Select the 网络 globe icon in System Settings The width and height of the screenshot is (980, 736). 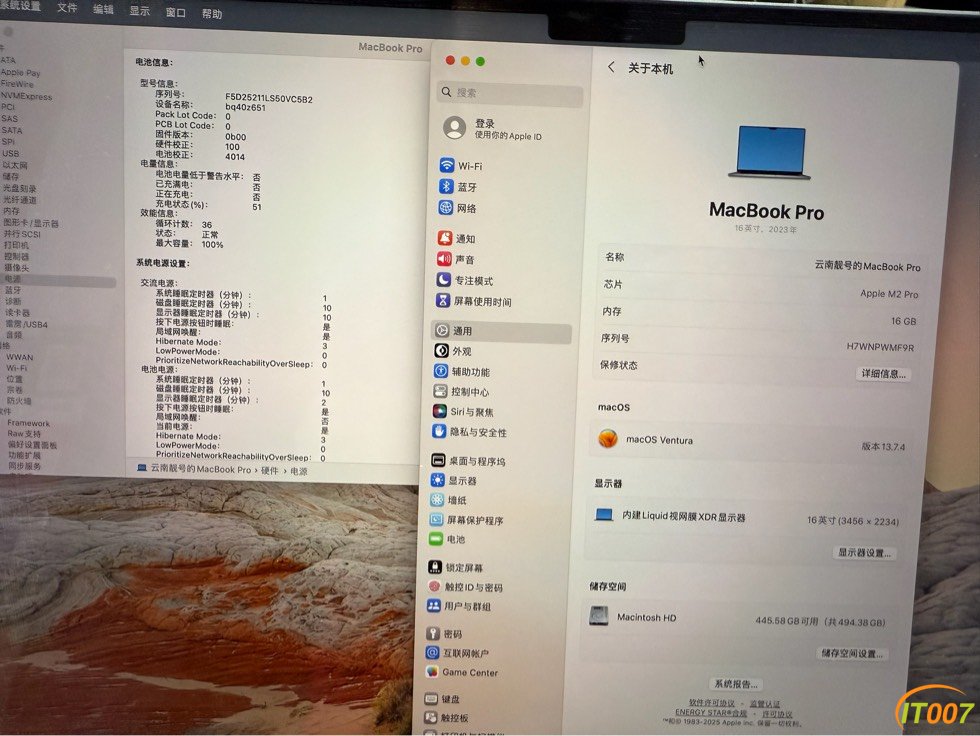pyautogui.click(x=446, y=207)
